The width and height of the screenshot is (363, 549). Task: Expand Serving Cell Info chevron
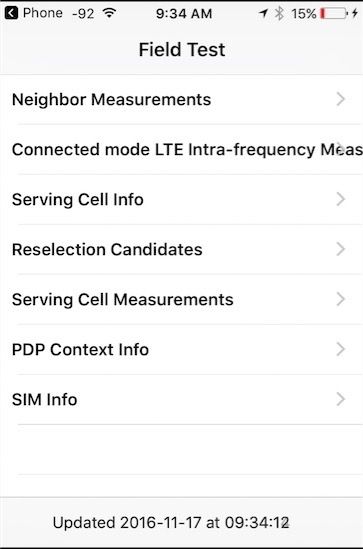[x=341, y=199]
